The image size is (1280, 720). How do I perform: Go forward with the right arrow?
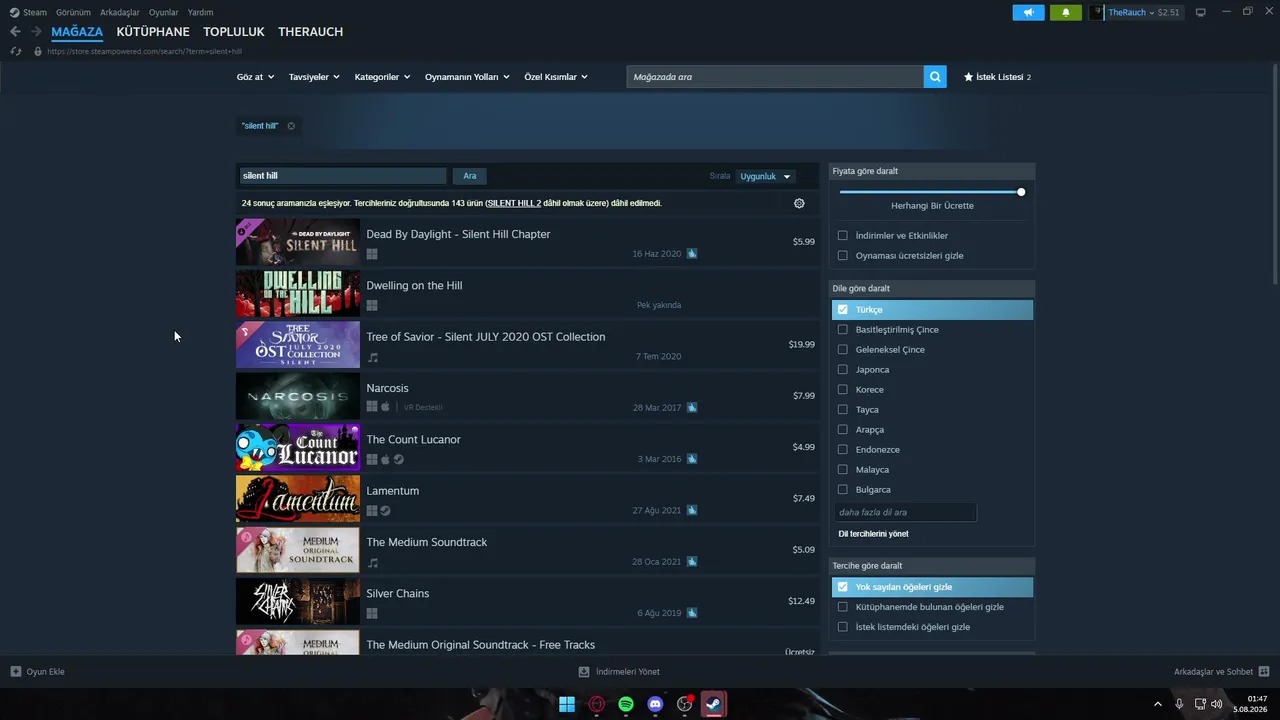click(x=36, y=32)
